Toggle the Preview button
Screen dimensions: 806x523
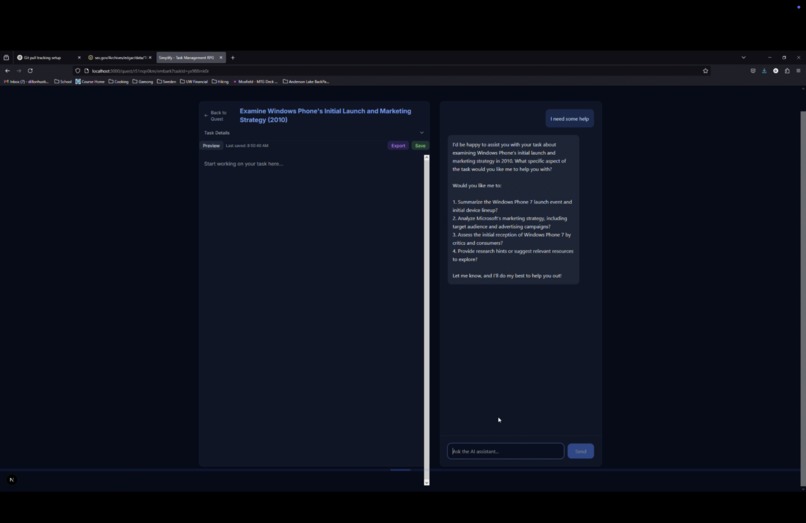tap(211, 146)
